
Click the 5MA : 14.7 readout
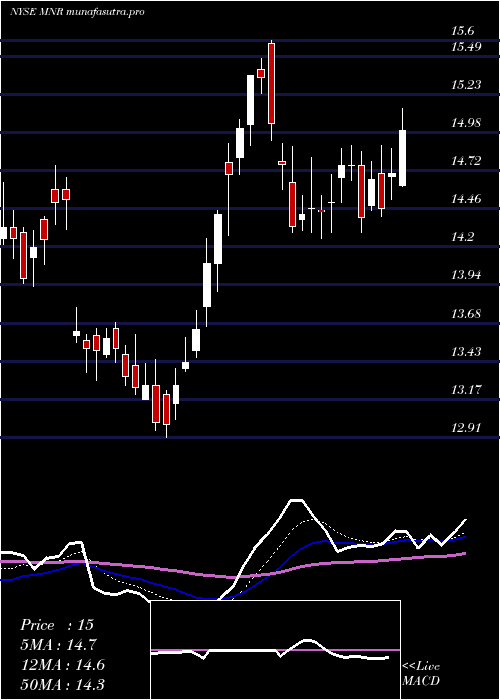(58, 645)
